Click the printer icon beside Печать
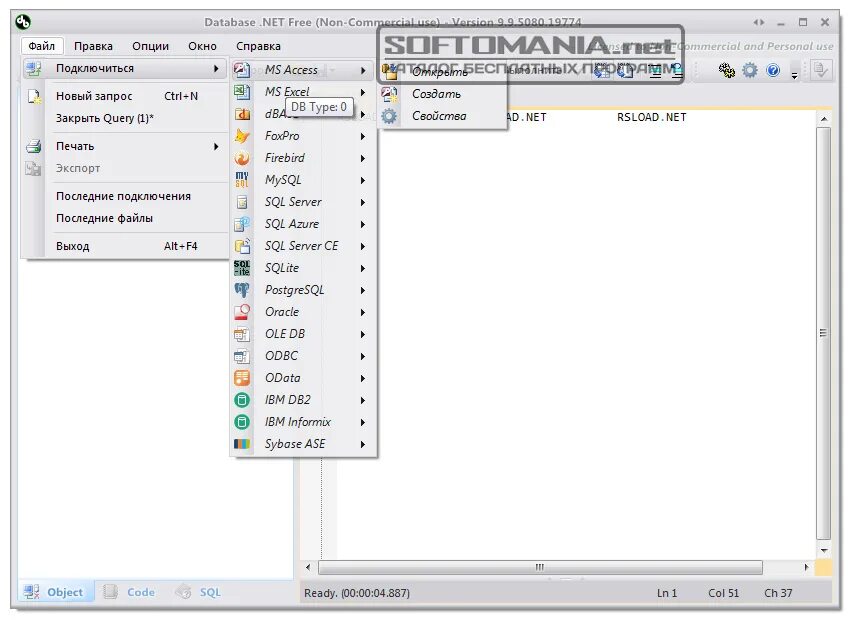Image resolution: width=850 pixels, height=620 pixels. [33, 146]
